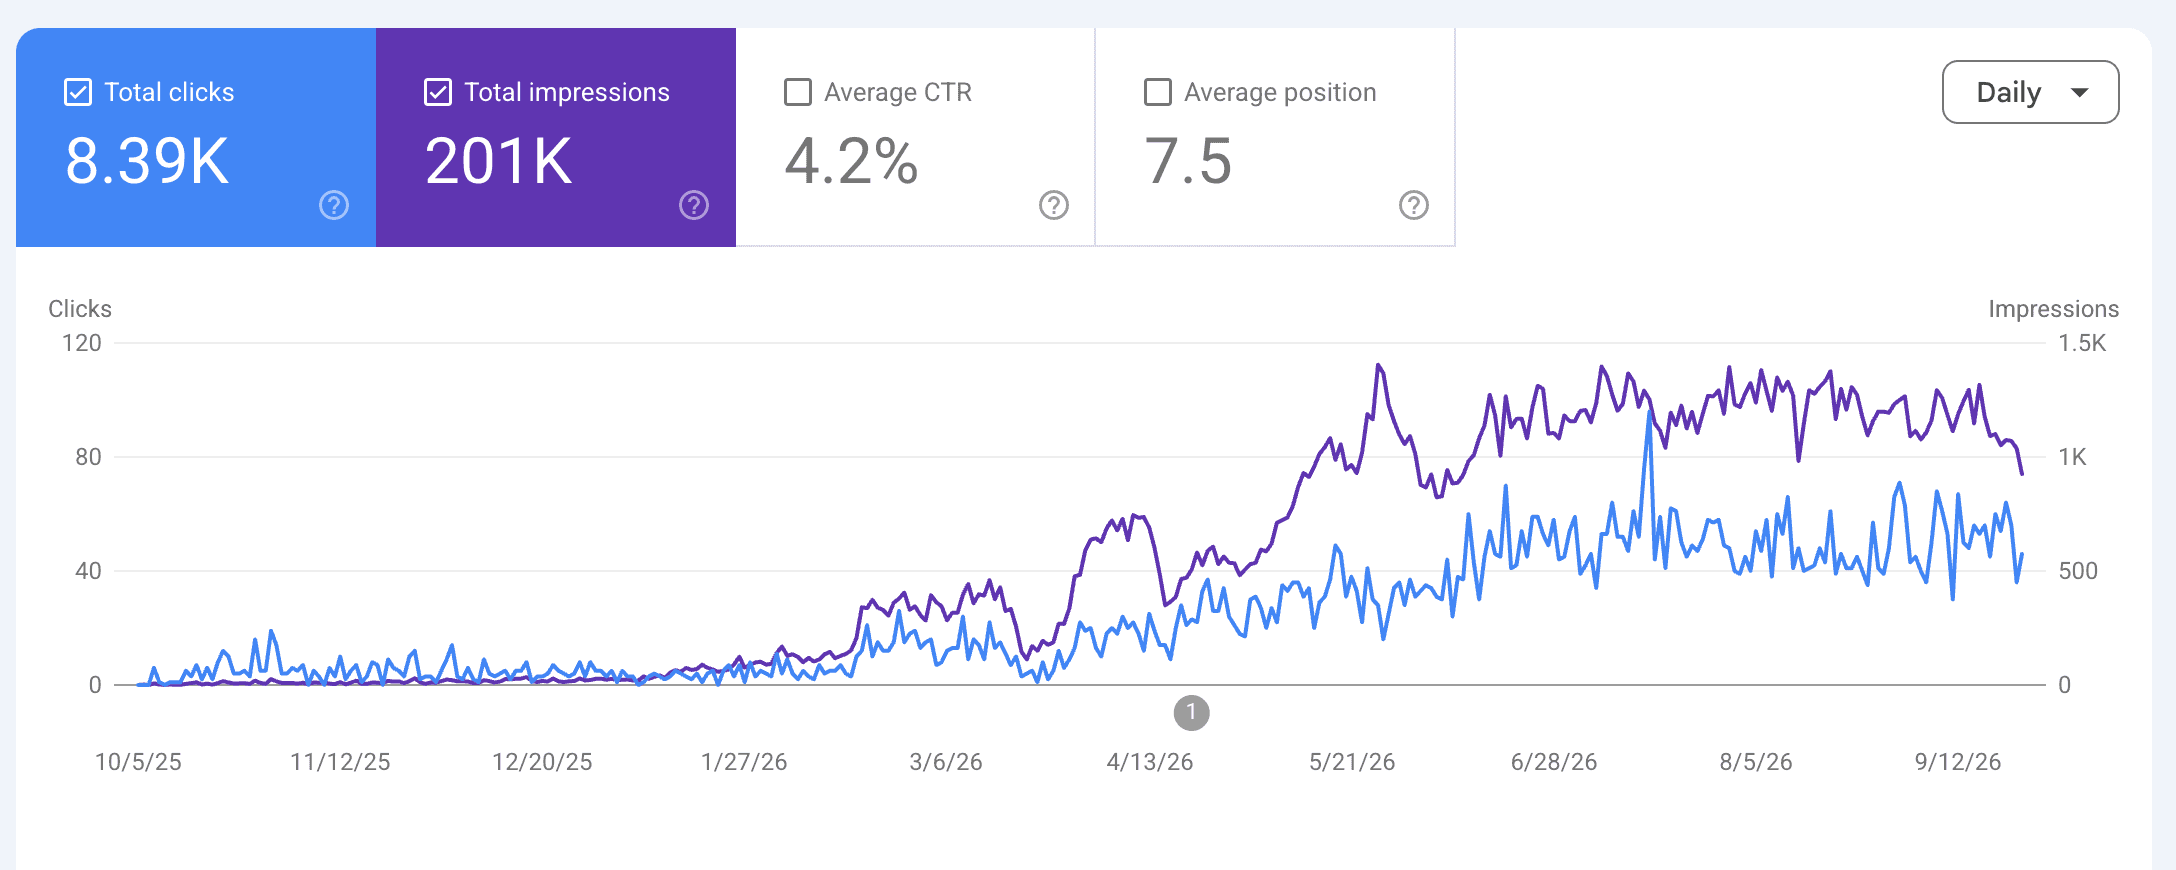2176x870 pixels.
Task: Click the 6/28/26 date label
Action: pyautogui.click(x=1554, y=762)
